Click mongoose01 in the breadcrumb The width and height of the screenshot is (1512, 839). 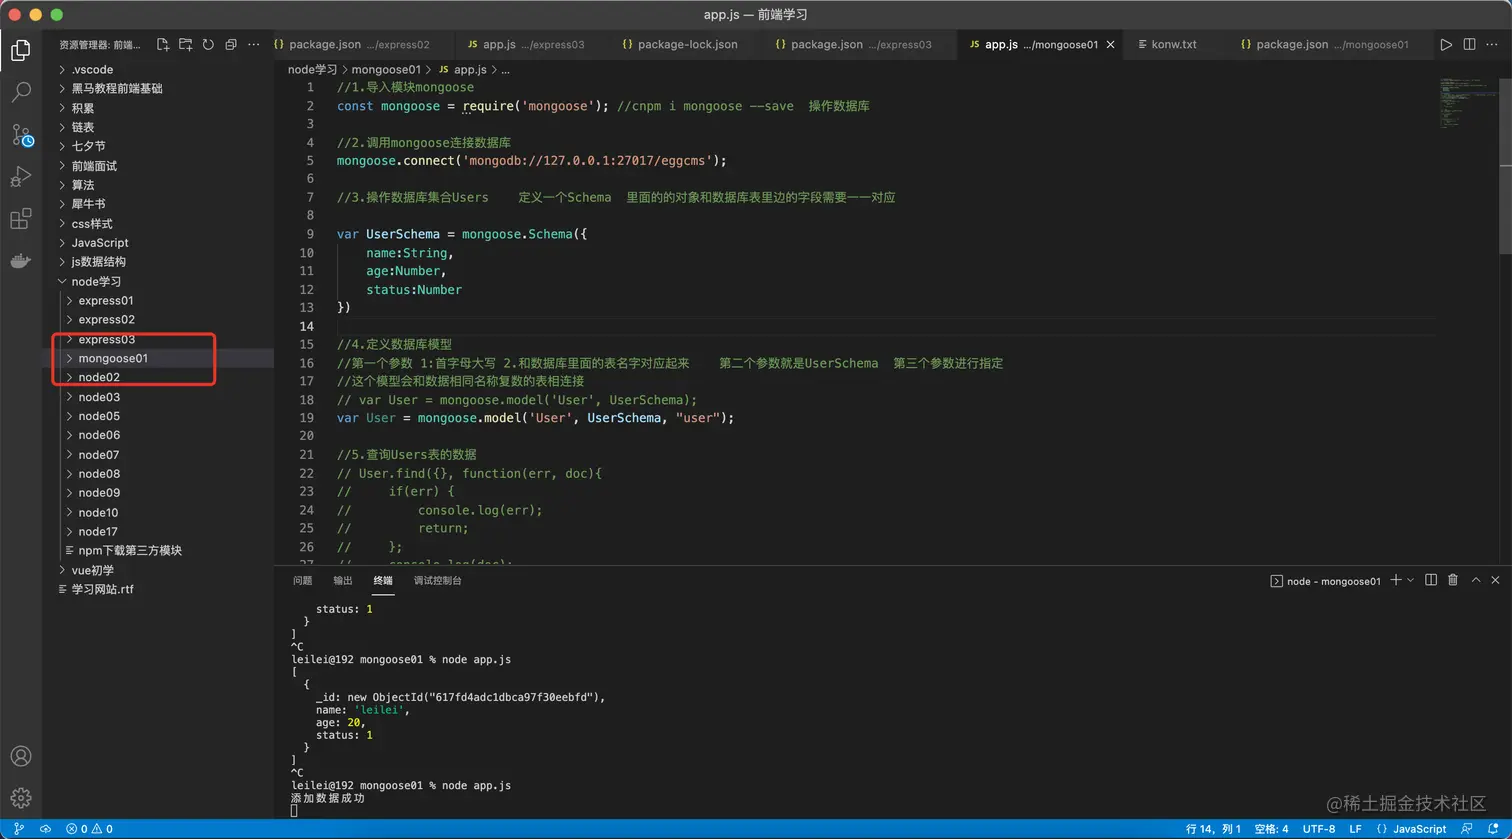(386, 70)
